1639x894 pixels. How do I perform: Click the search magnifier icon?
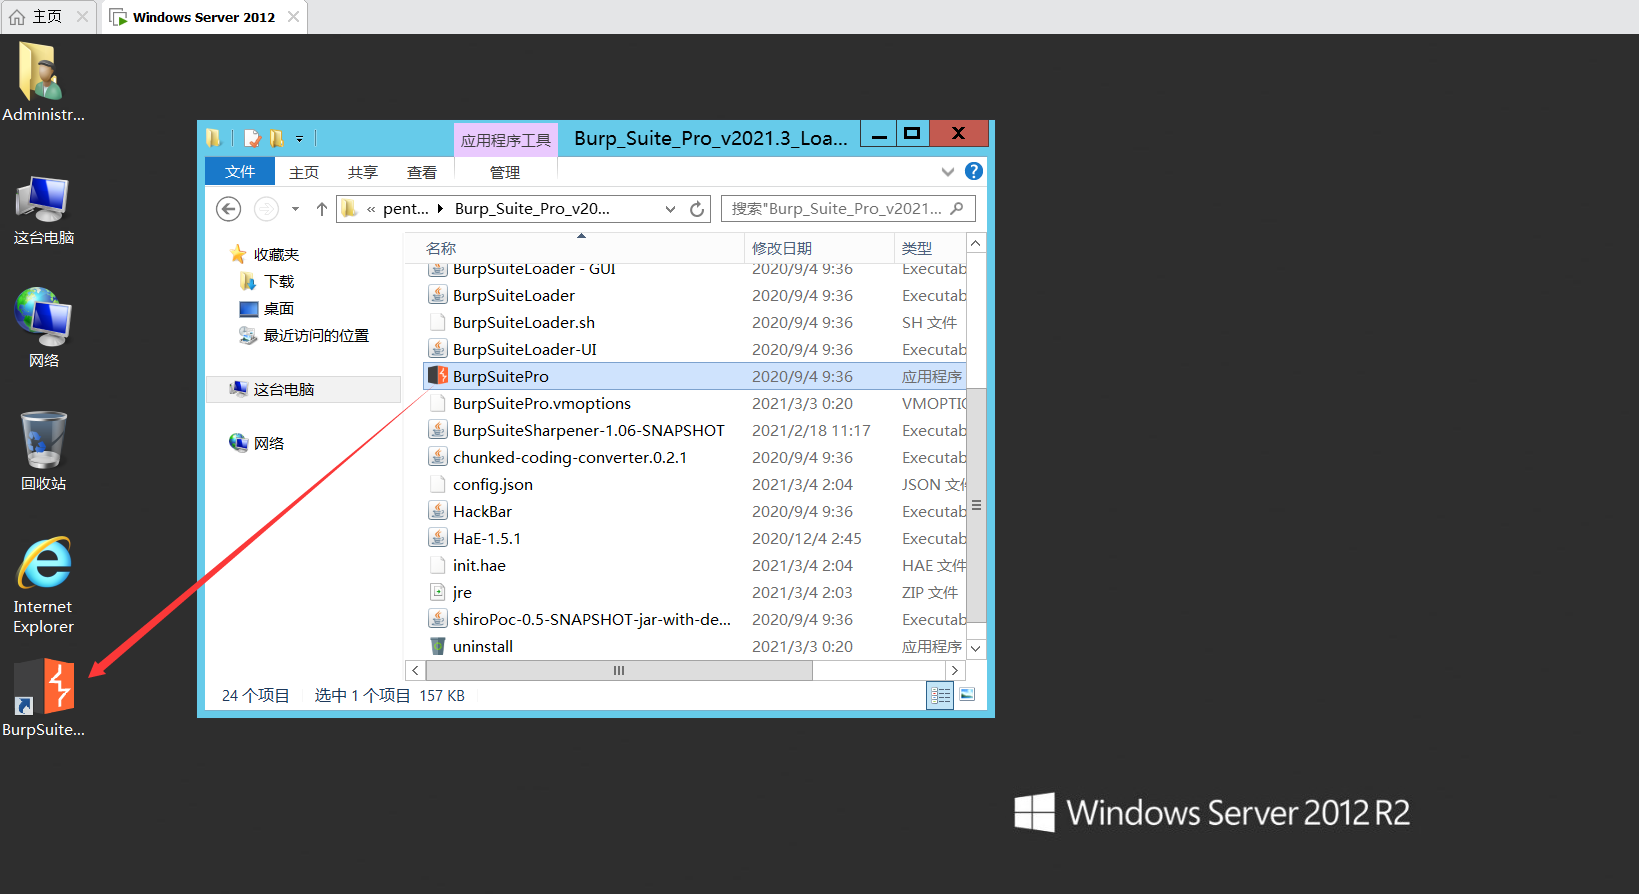(x=957, y=208)
